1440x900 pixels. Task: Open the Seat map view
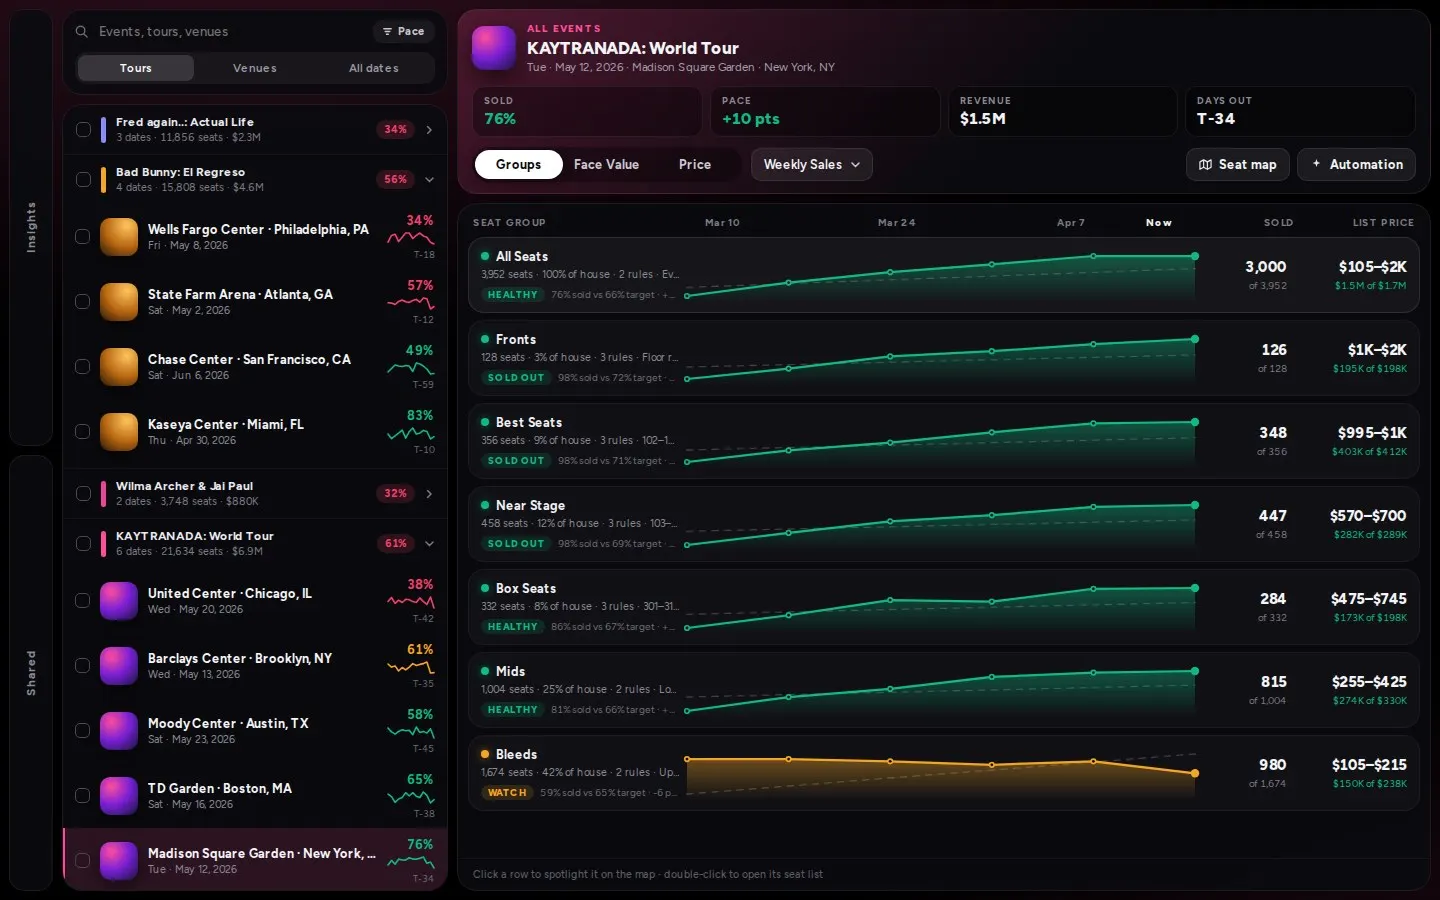tap(1238, 164)
